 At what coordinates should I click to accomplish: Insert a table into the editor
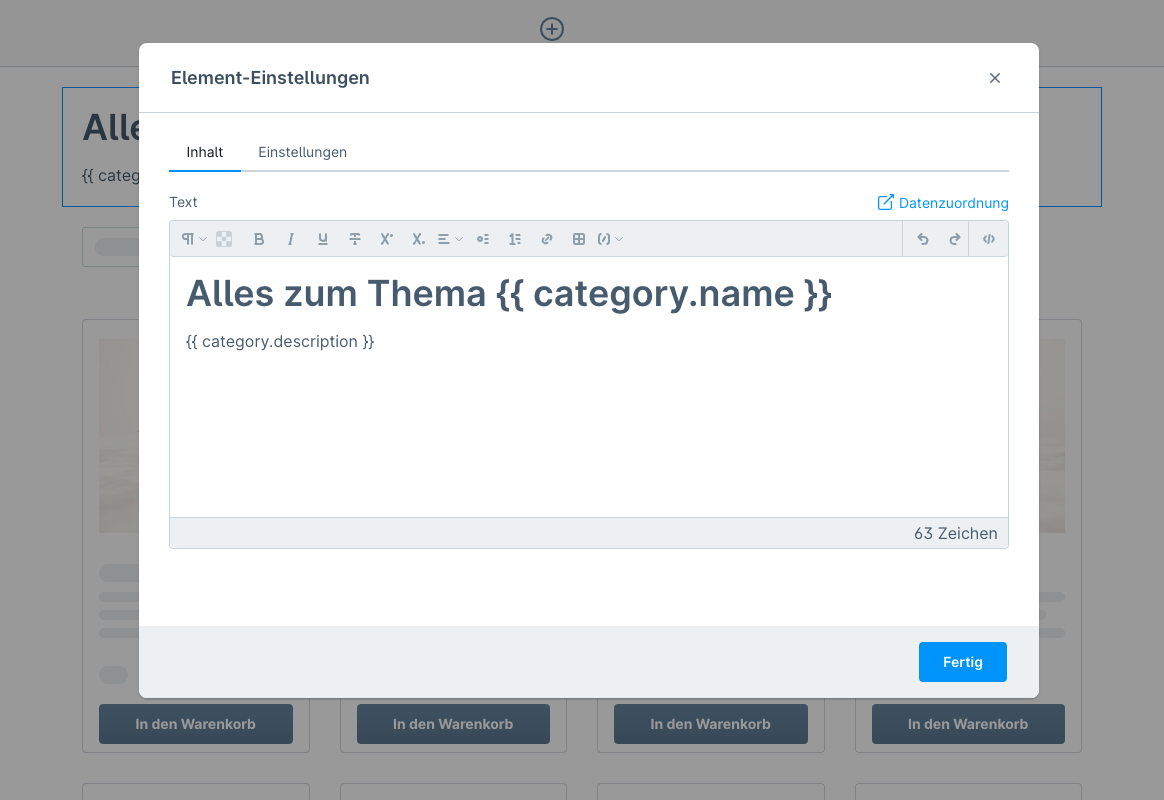pos(579,239)
